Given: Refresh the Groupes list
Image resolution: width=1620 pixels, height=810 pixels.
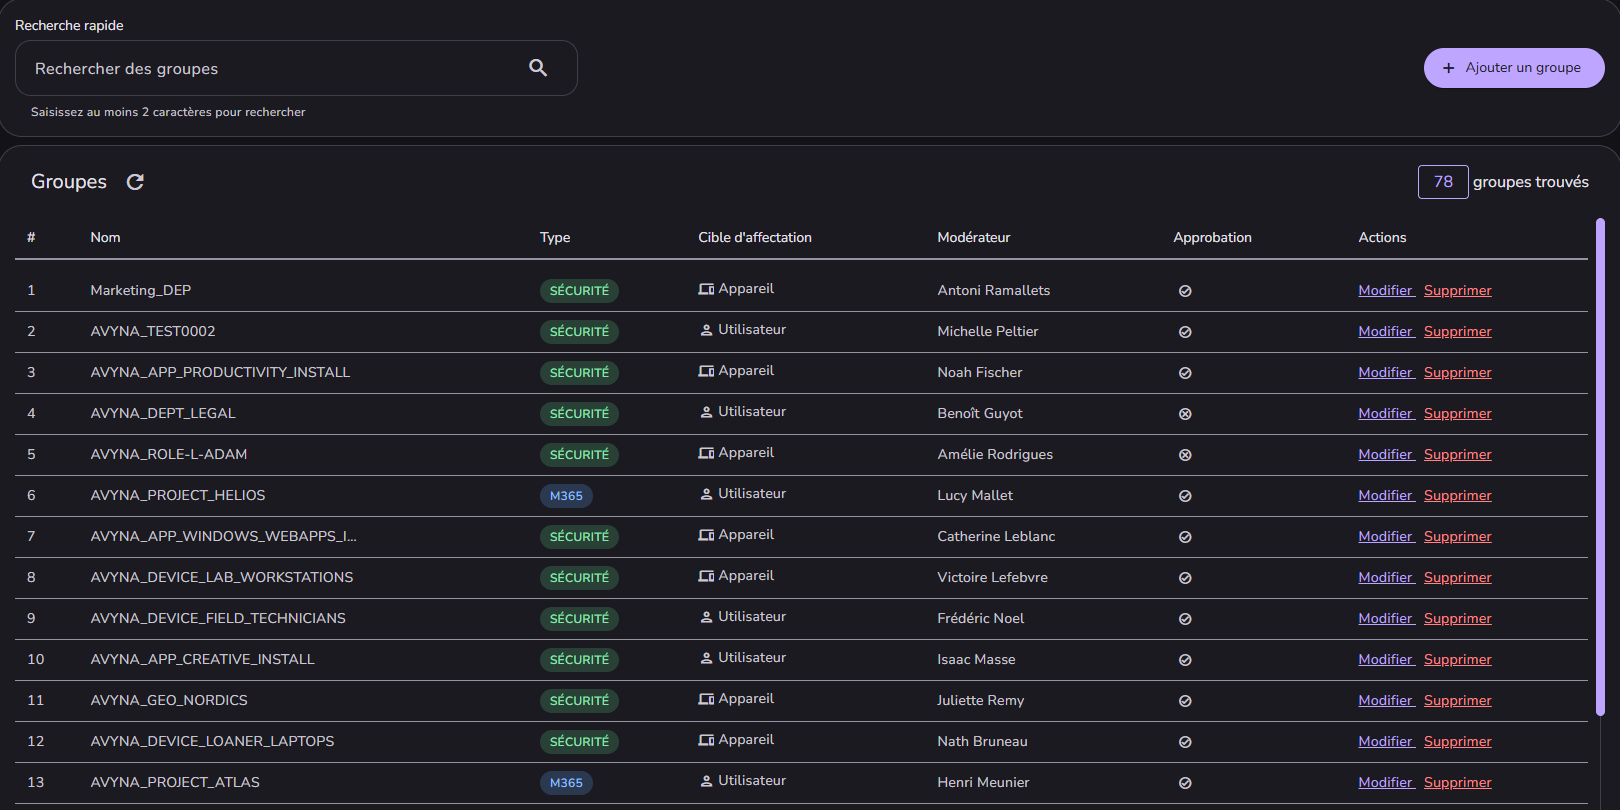Looking at the screenshot, I should tap(135, 182).
